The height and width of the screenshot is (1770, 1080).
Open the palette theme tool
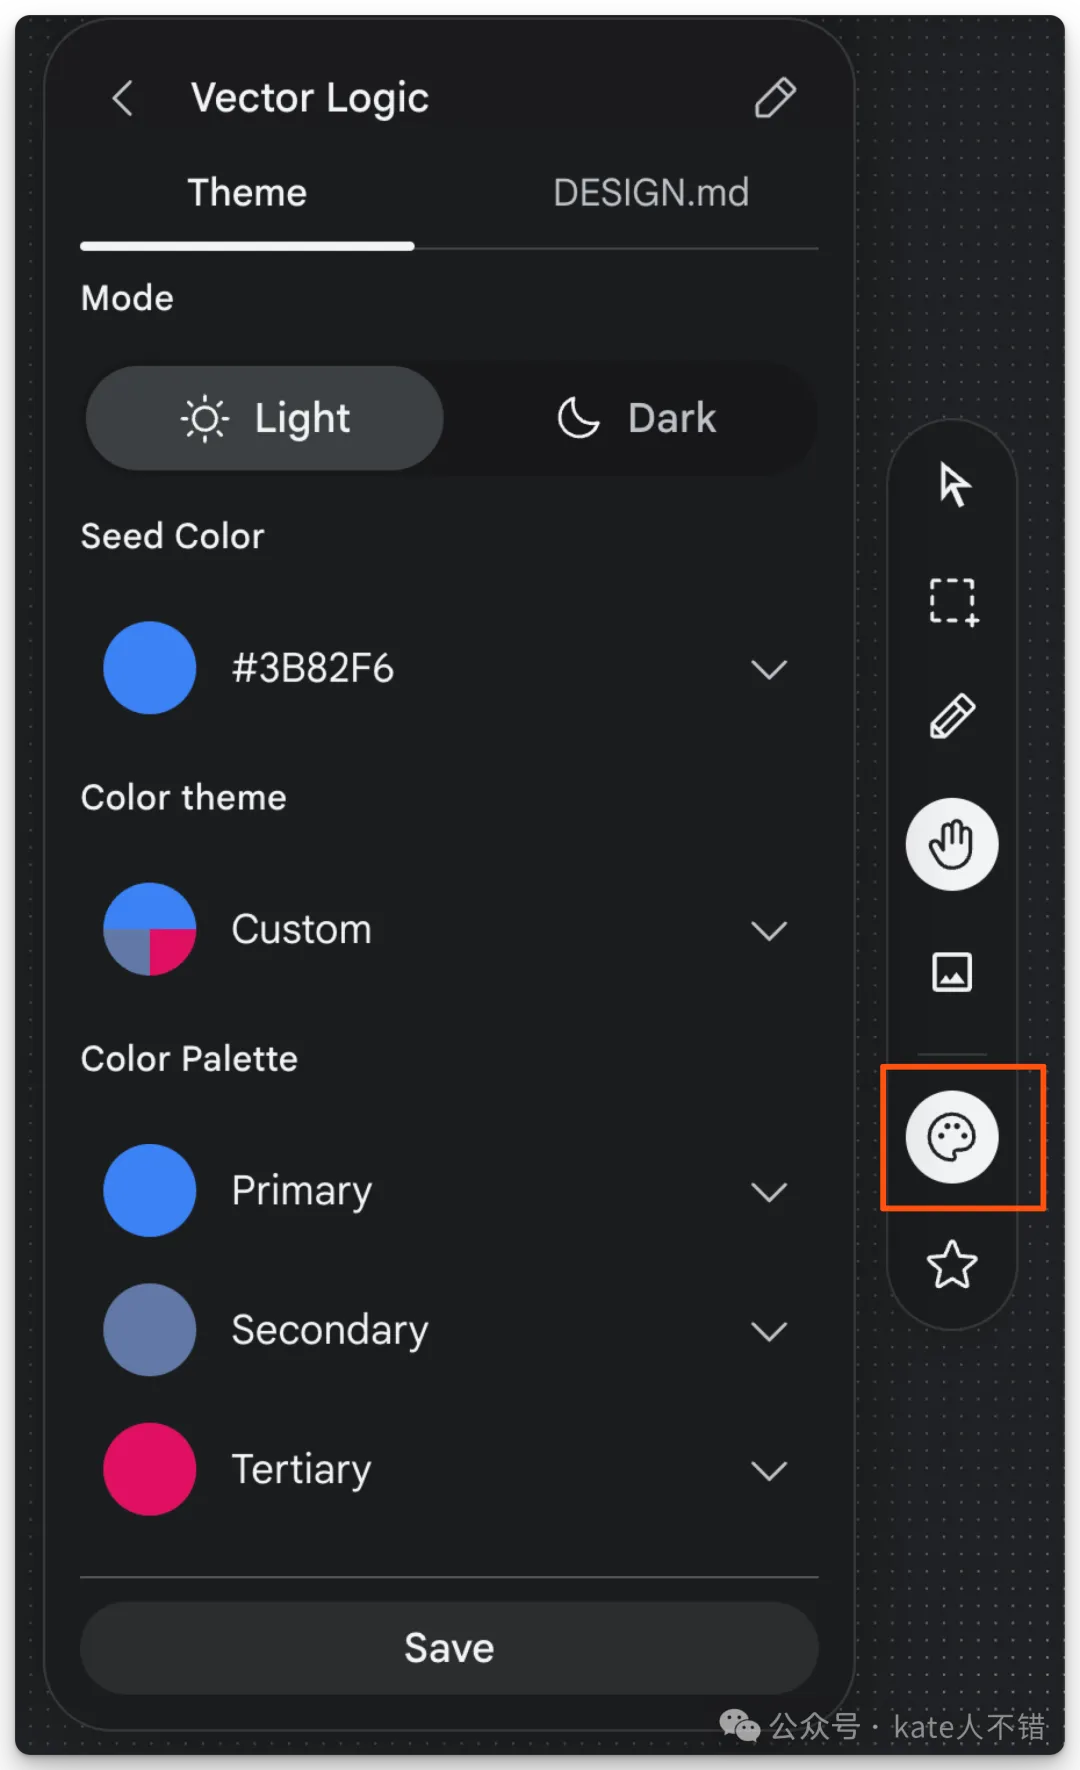[952, 1137]
